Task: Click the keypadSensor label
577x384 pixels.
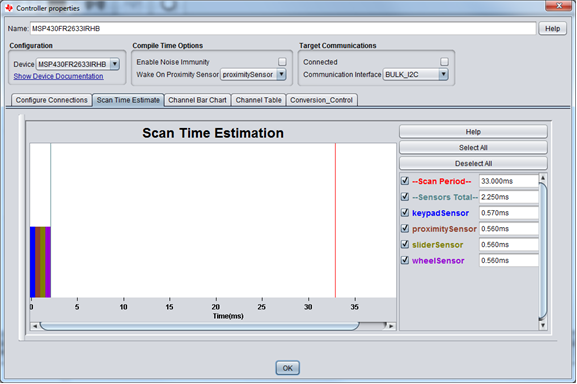Action: point(440,213)
